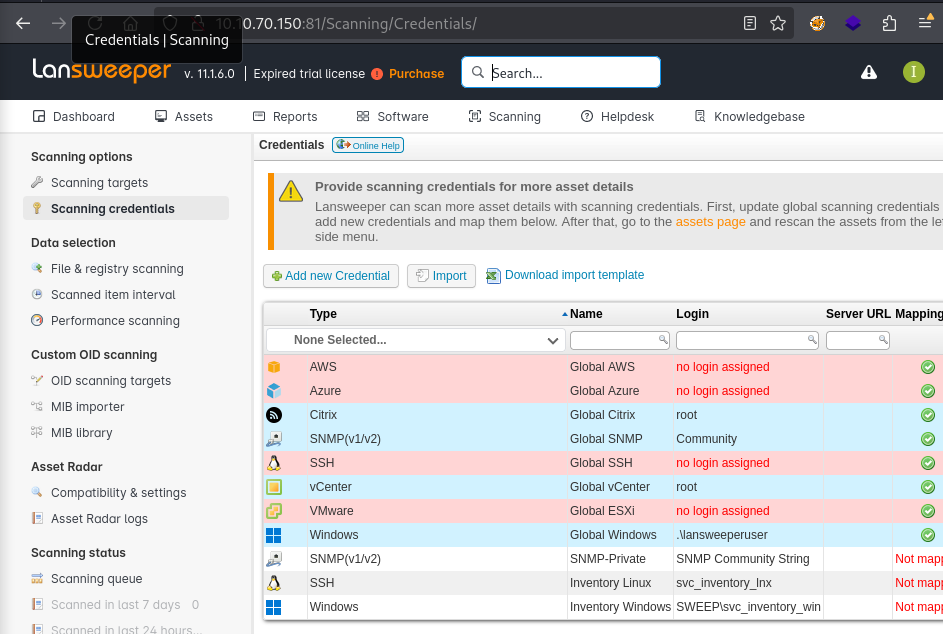943x634 pixels.
Task: Click the warning alert icon in header
Action: click(869, 72)
